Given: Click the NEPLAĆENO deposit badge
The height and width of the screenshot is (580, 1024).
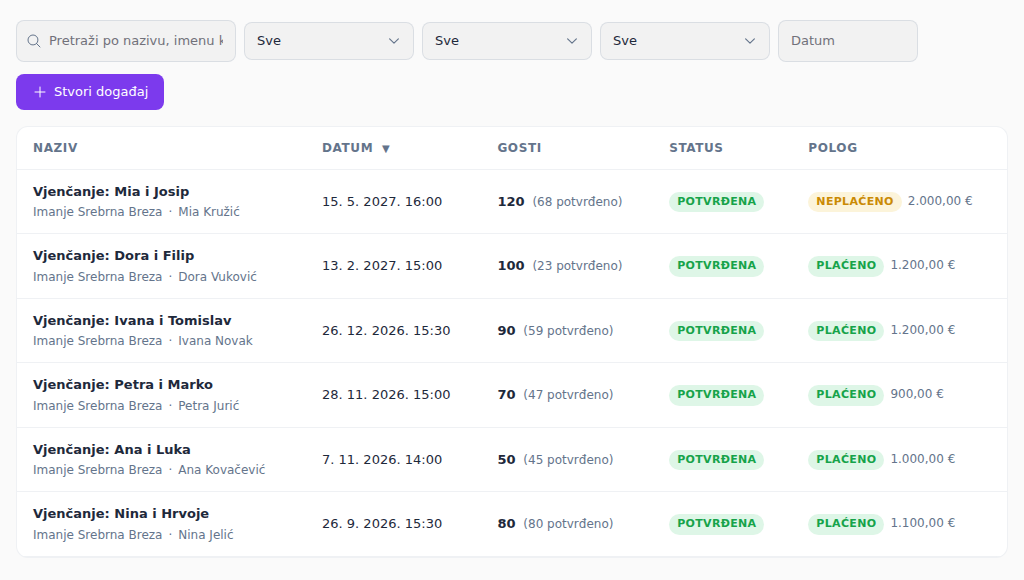Looking at the screenshot, I should point(855,201).
